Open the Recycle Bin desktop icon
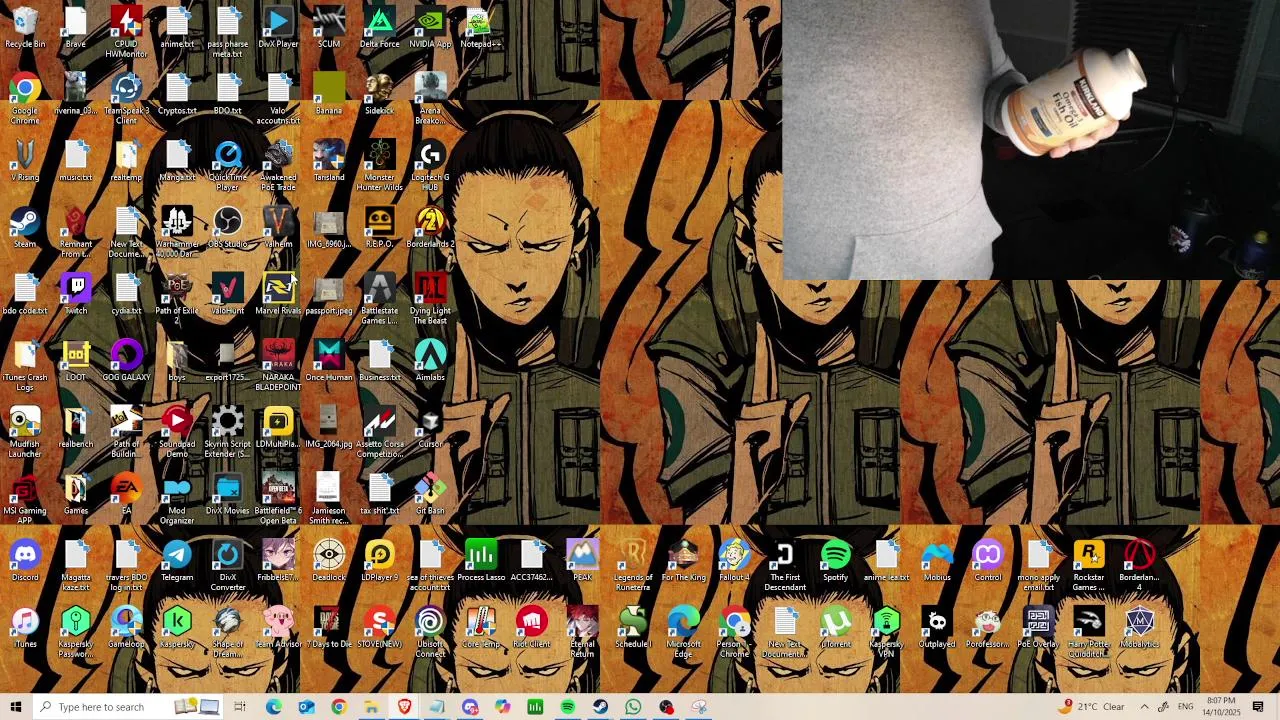Screen dimensions: 1280x720 [25, 28]
